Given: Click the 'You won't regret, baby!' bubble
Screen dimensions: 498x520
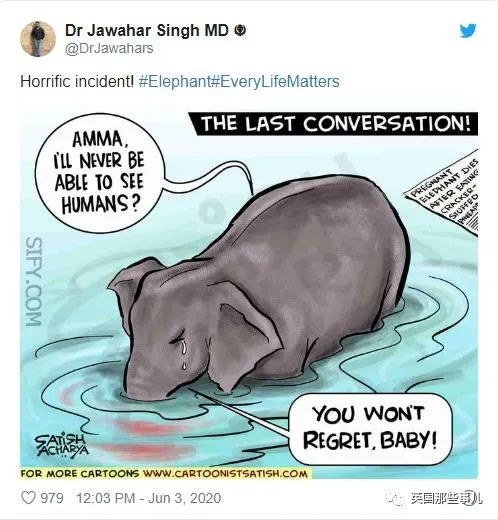Looking at the screenshot, I should click(370, 429).
